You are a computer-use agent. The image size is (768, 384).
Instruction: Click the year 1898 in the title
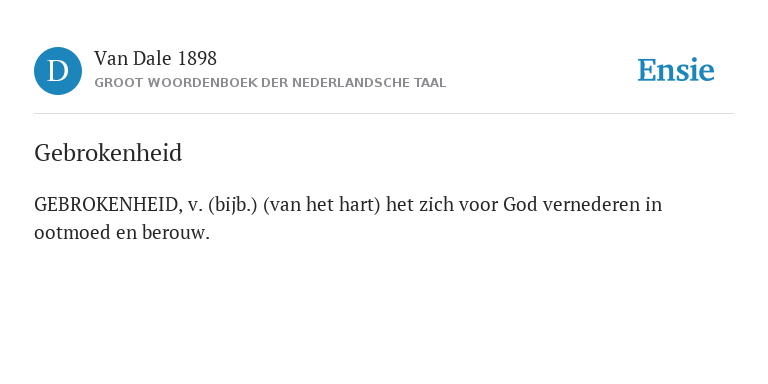(x=197, y=59)
